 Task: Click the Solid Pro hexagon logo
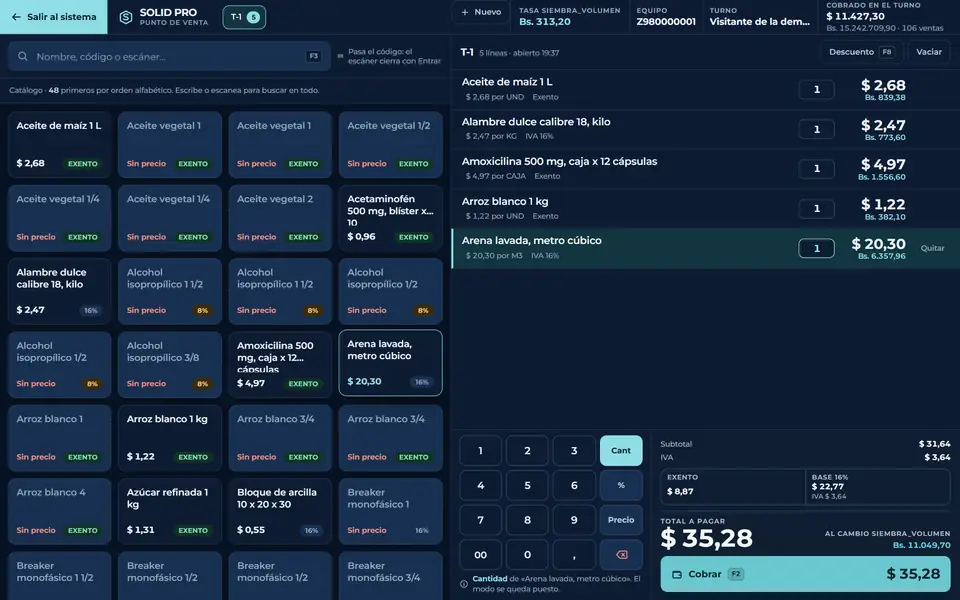click(126, 17)
